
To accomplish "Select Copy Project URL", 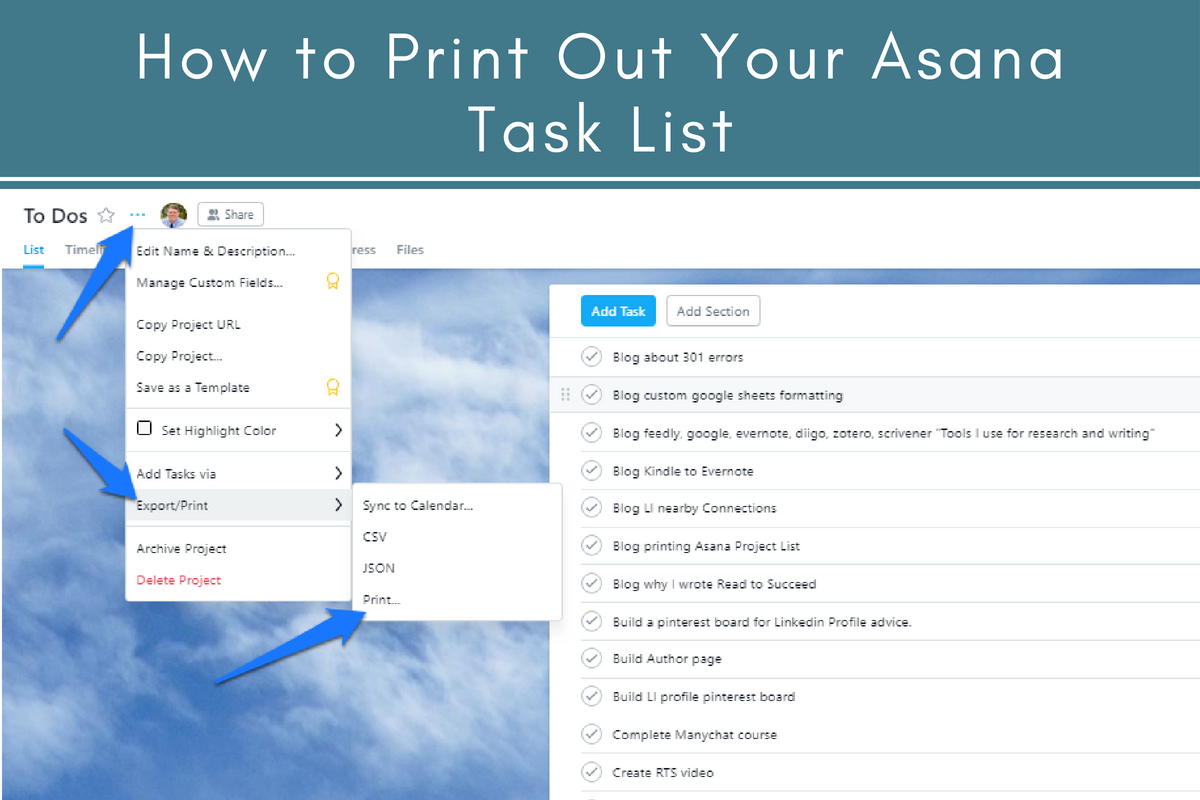I will click(189, 325).
